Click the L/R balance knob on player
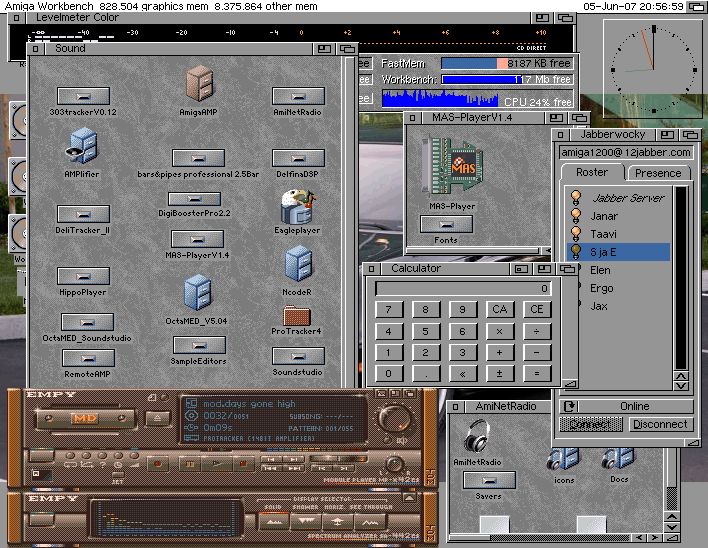 394,464
